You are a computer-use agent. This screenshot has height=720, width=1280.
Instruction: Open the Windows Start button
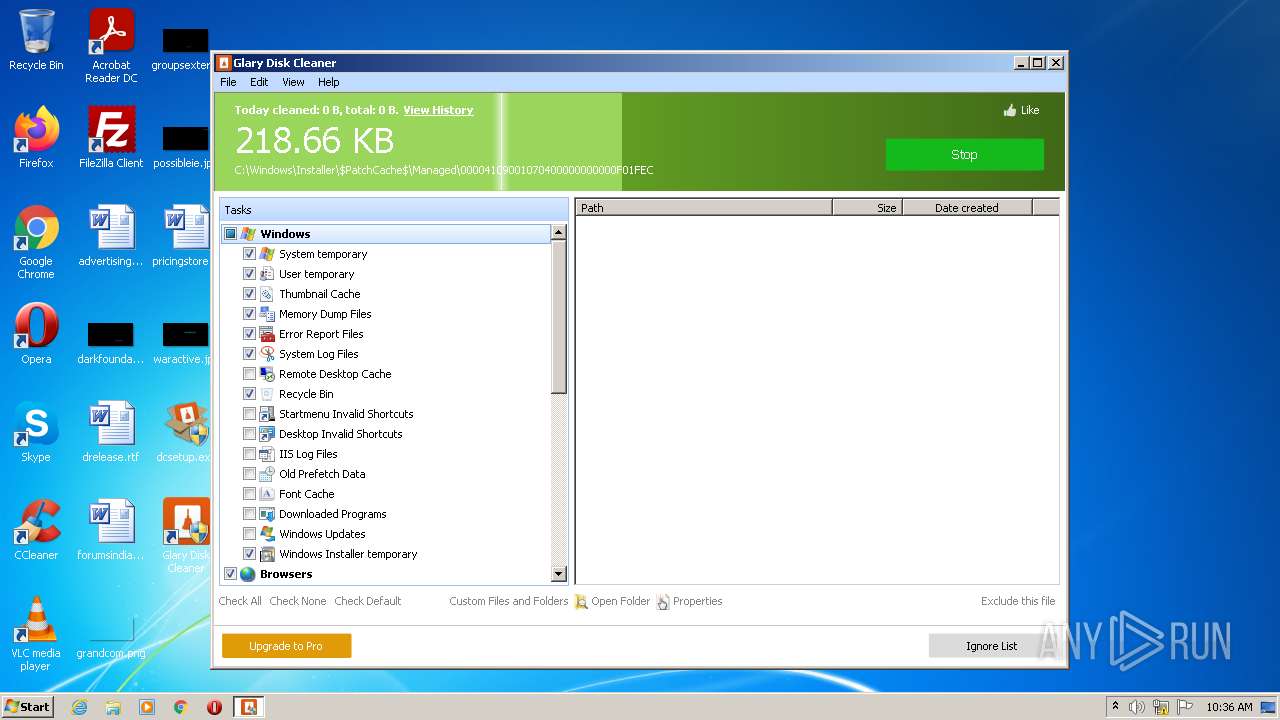coord(28,707)
